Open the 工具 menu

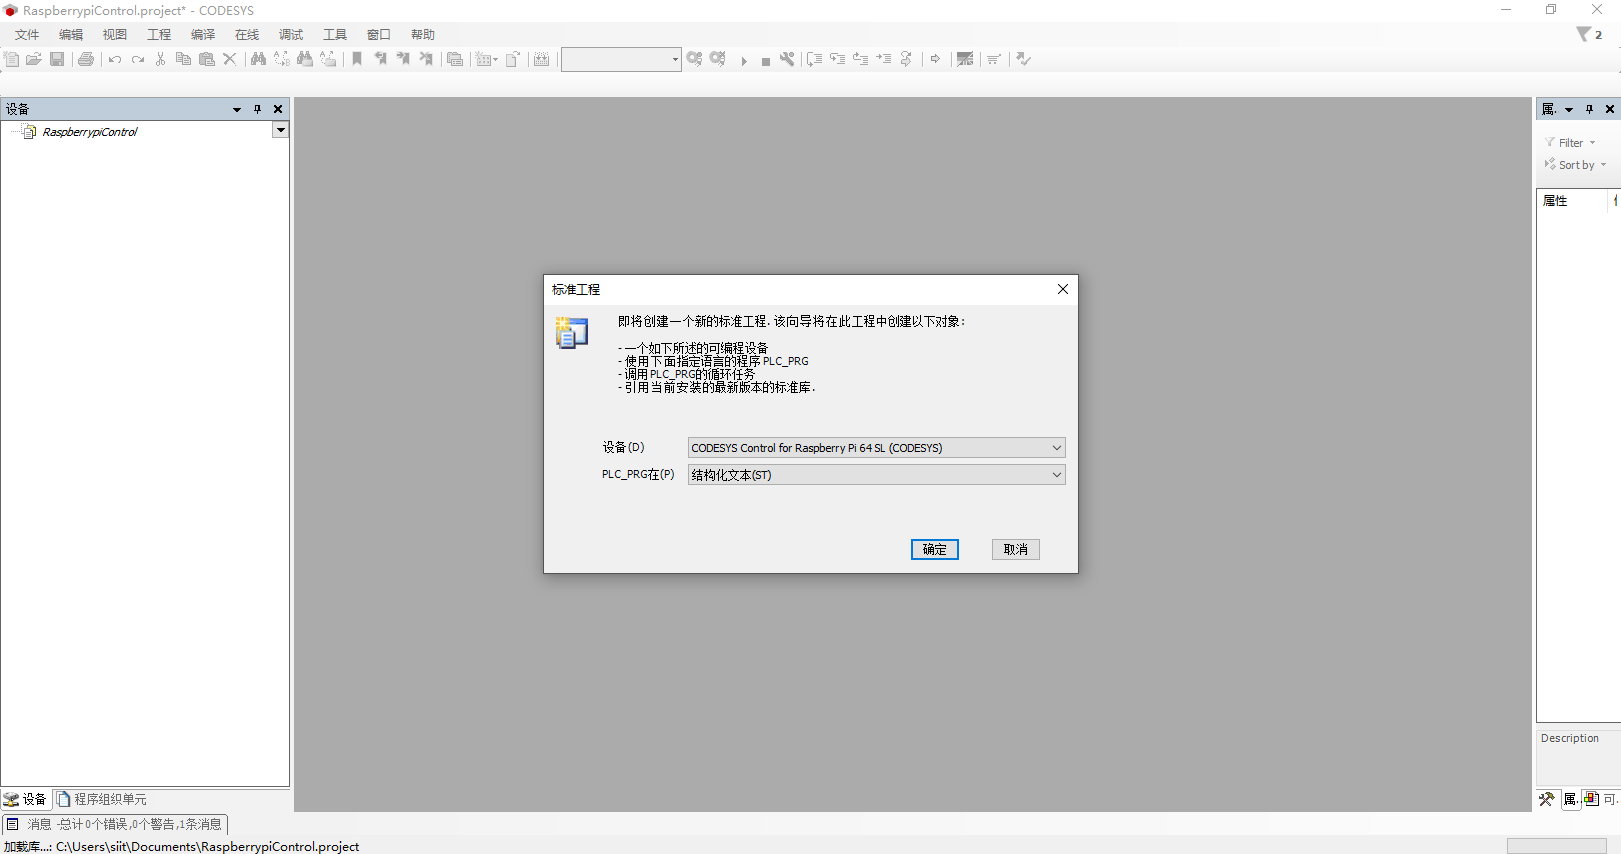335,34
